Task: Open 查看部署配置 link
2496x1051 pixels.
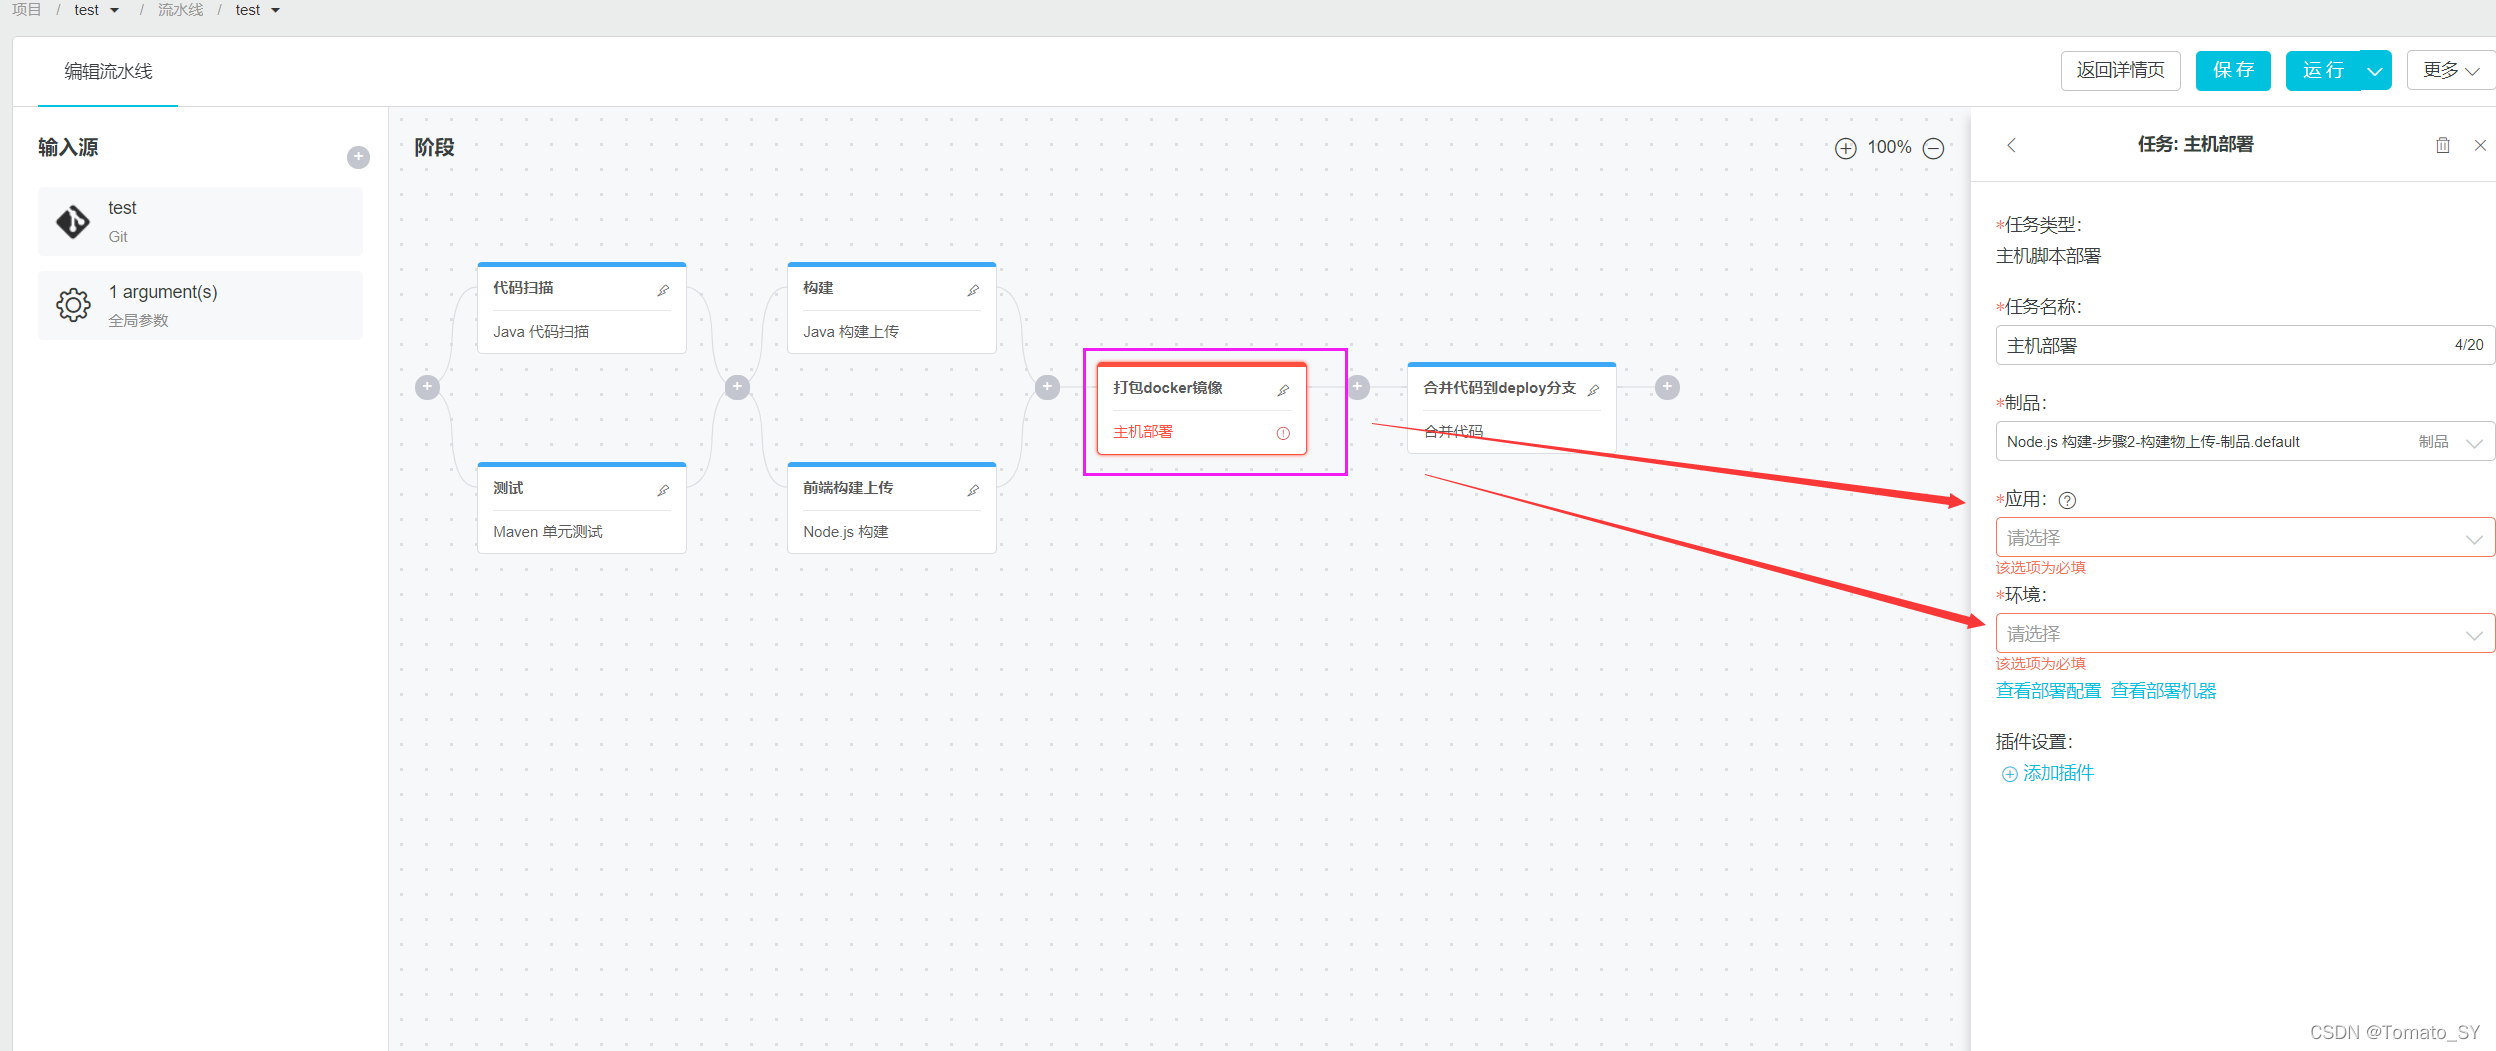Action: tap(2048, 691)
